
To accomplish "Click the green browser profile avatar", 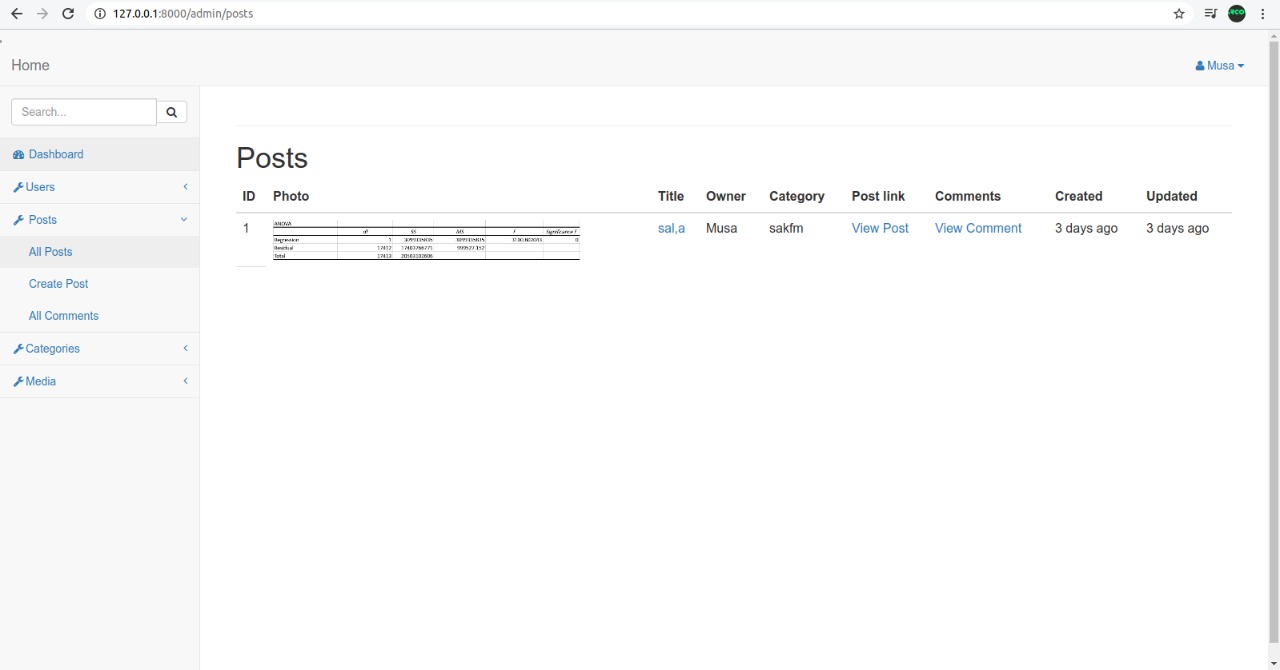I will 1237,14.
